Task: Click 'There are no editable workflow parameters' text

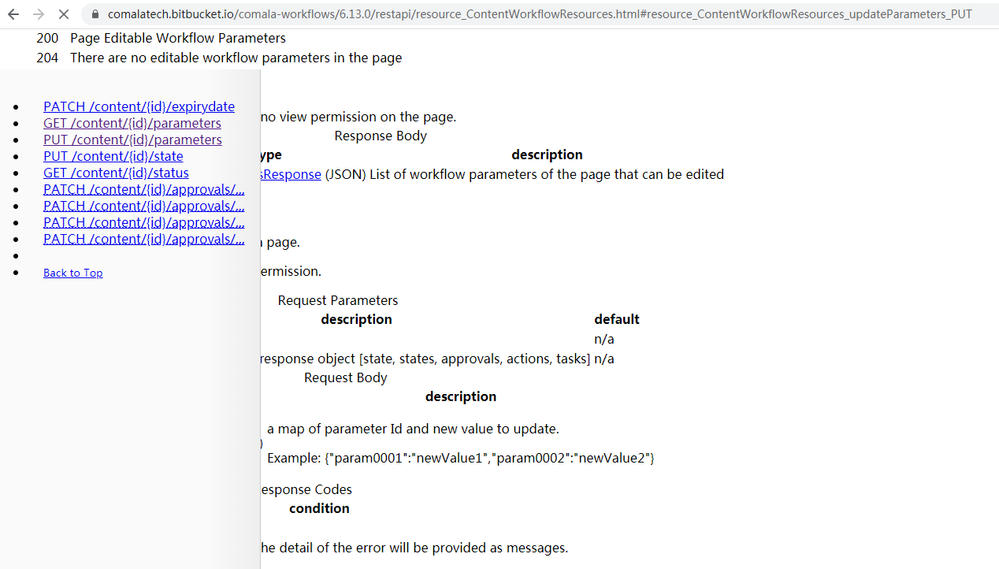Action: [236, 58]
